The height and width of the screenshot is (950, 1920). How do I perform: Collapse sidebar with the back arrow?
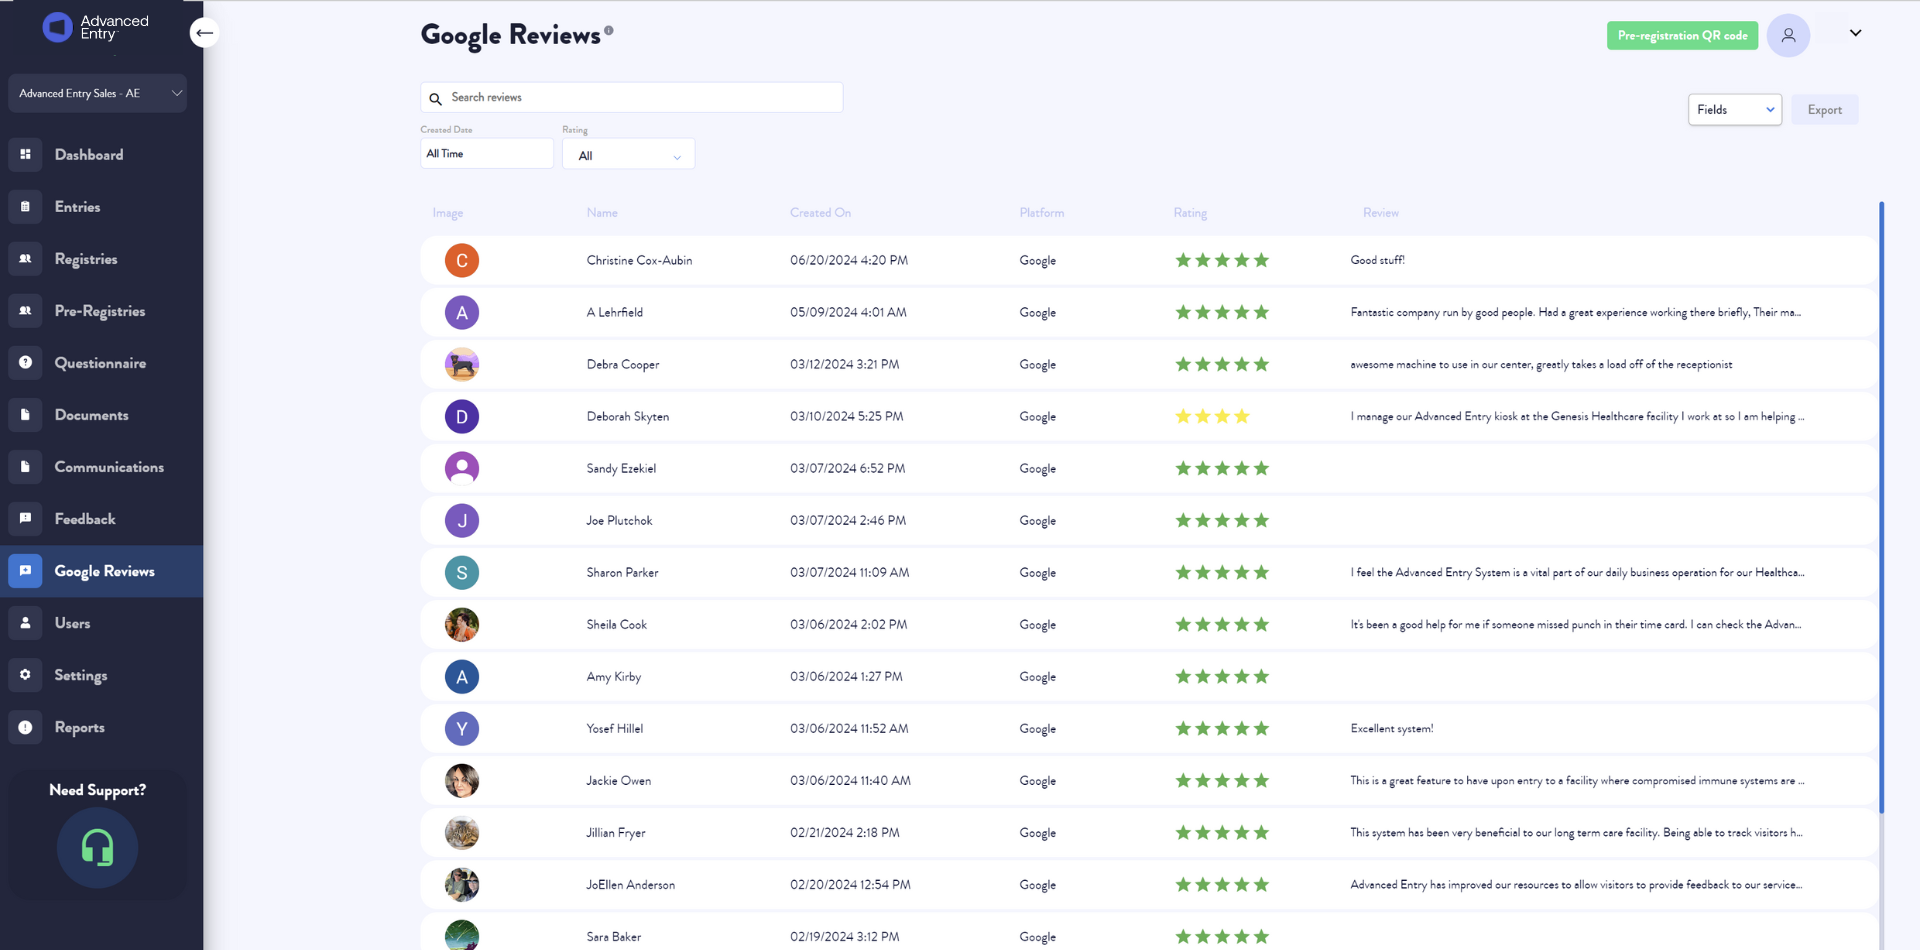pyautogui.click(x=204, y=33)
